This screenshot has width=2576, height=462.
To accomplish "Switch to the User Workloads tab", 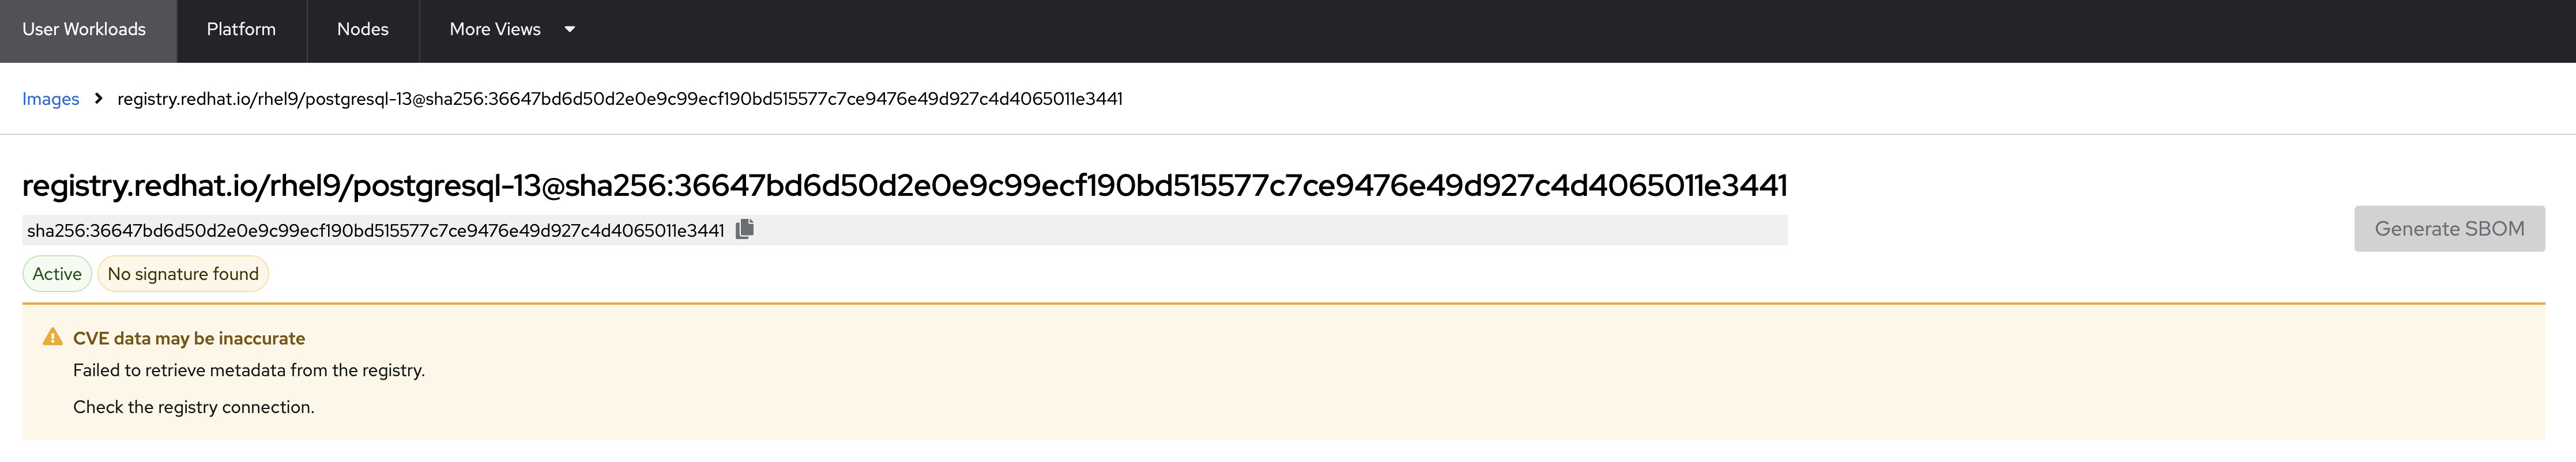I will point(84,30).
